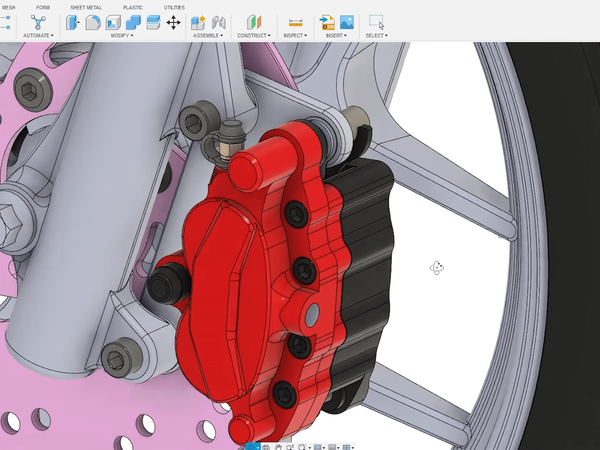600x450 pixels.
Task: Choose the Pan hand tool in navigation bar
Action: click(x=277, y=446)
